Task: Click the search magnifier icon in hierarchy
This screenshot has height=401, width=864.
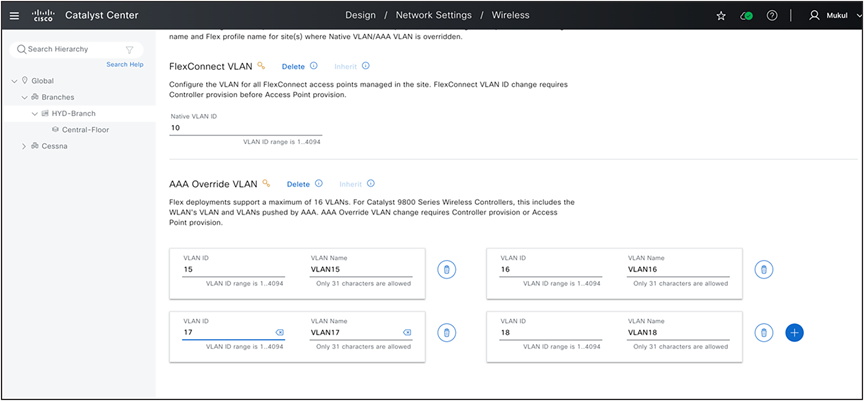Action: 21,50
